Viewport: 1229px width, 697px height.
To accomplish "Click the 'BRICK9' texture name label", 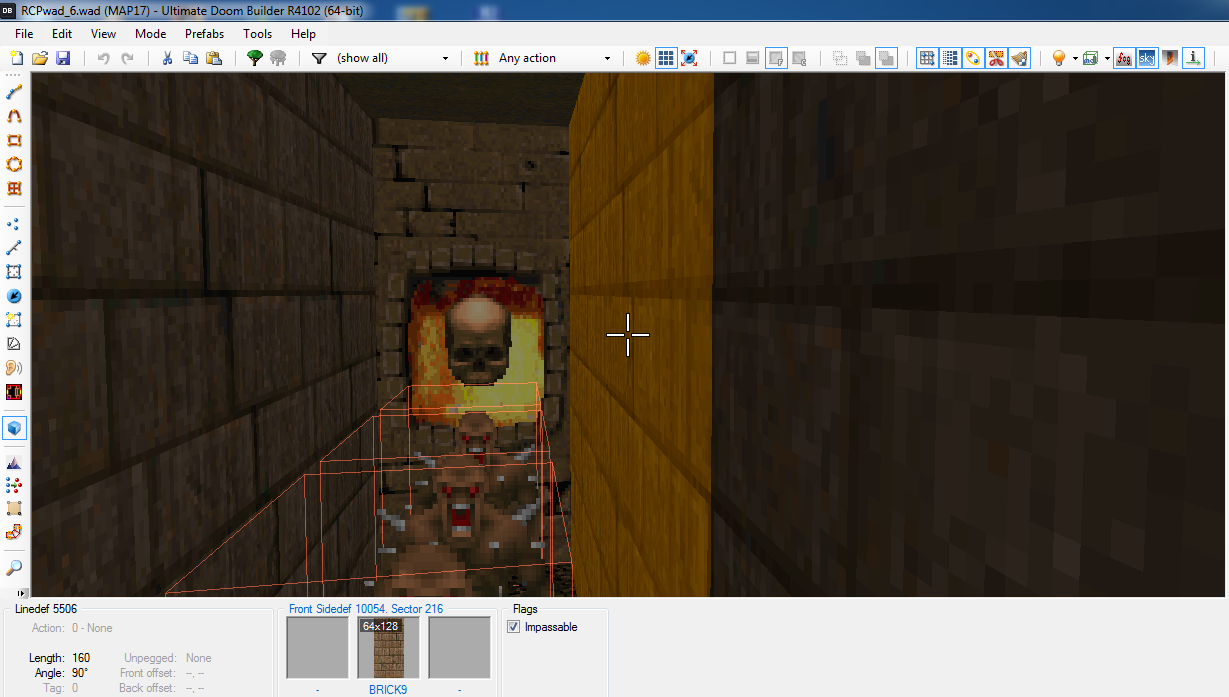I will 388,689.
